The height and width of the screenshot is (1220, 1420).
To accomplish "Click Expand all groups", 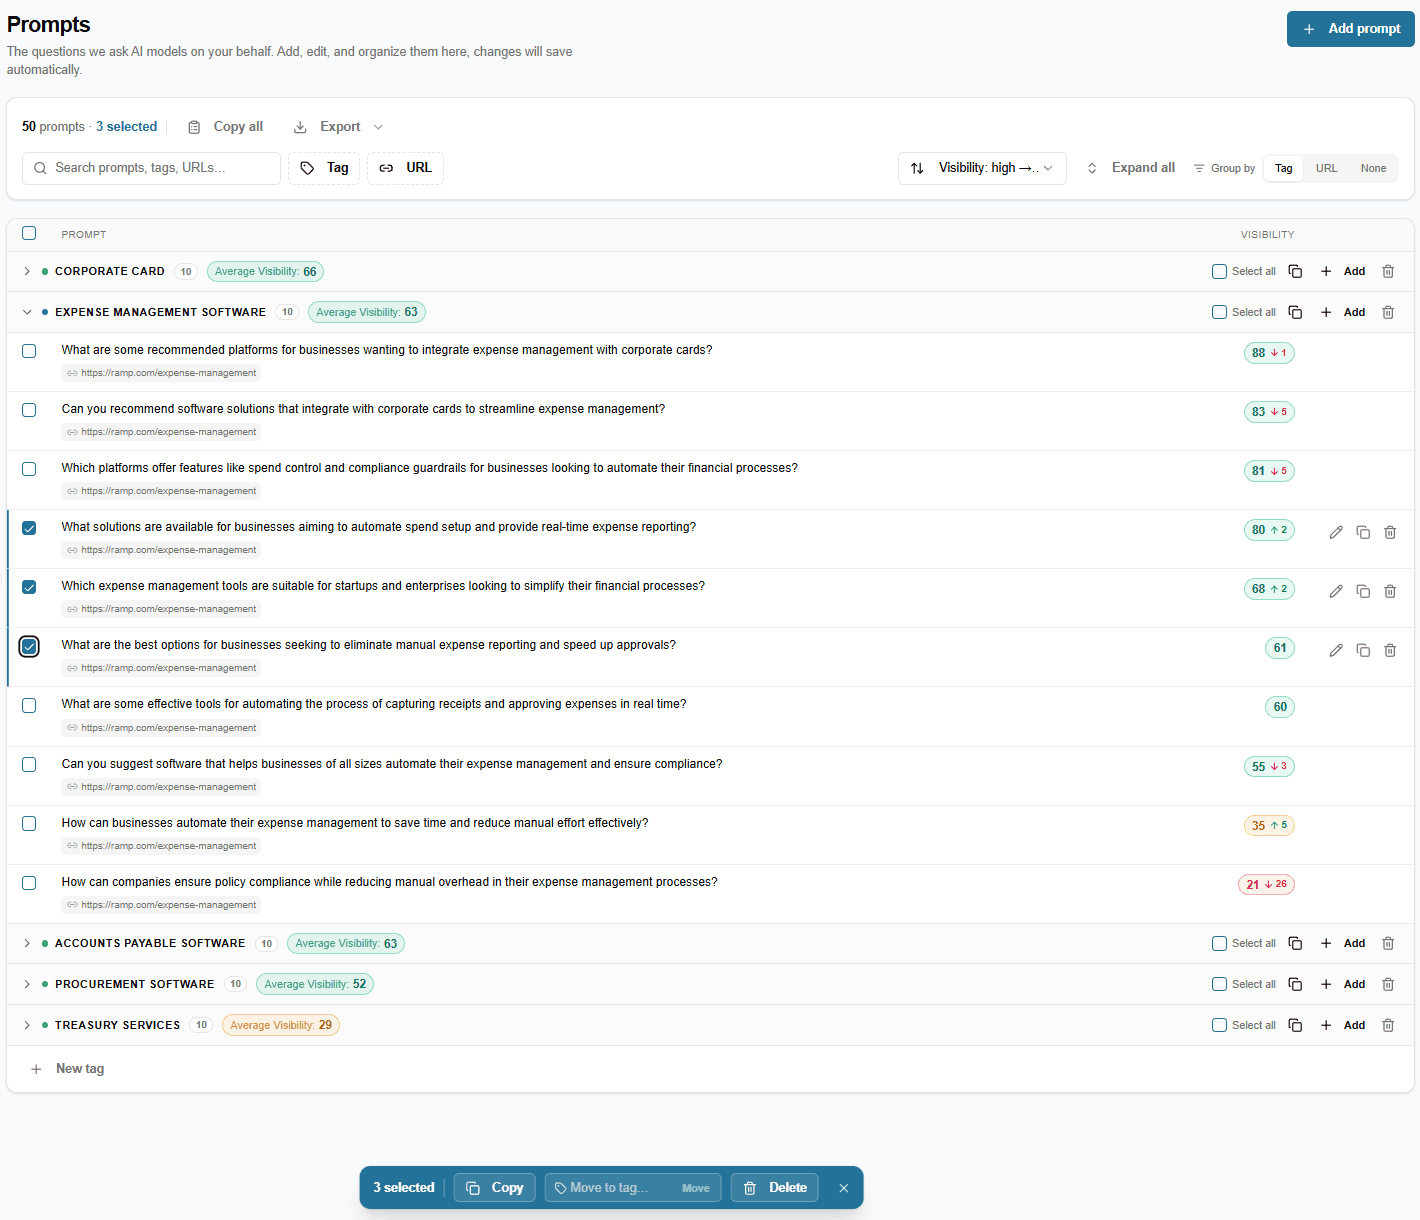I will pyautogui.click(x=1131, y=168).
